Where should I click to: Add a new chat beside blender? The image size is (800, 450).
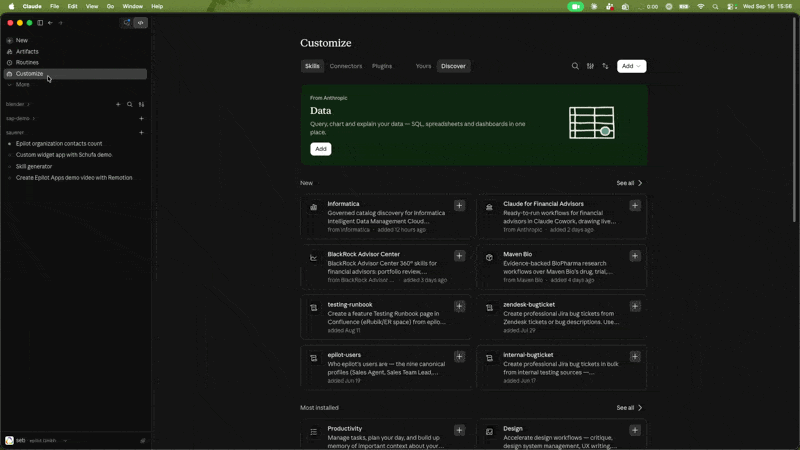118,104
